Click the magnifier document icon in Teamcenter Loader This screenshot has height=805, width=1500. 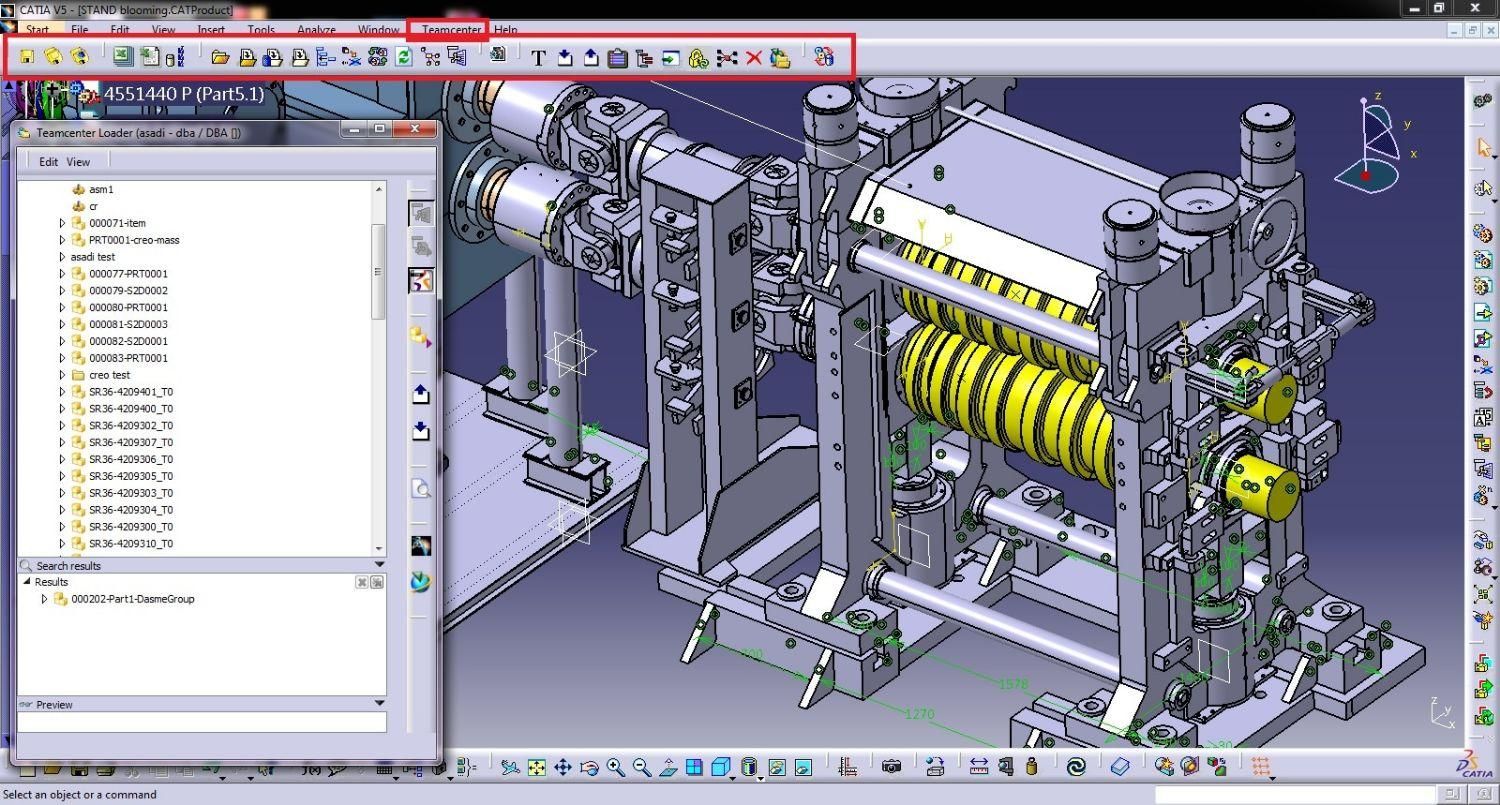[x=421, y=488]
